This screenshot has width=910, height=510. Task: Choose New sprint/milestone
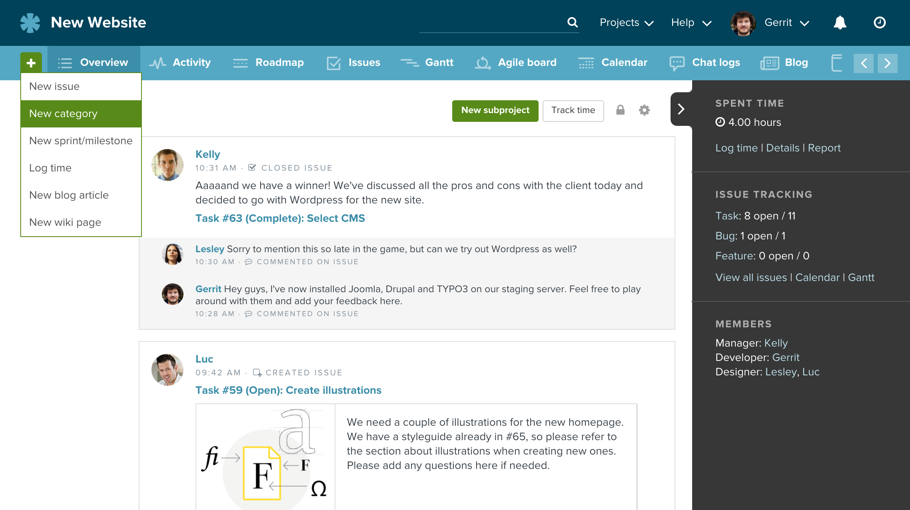(x=81, y=141)
